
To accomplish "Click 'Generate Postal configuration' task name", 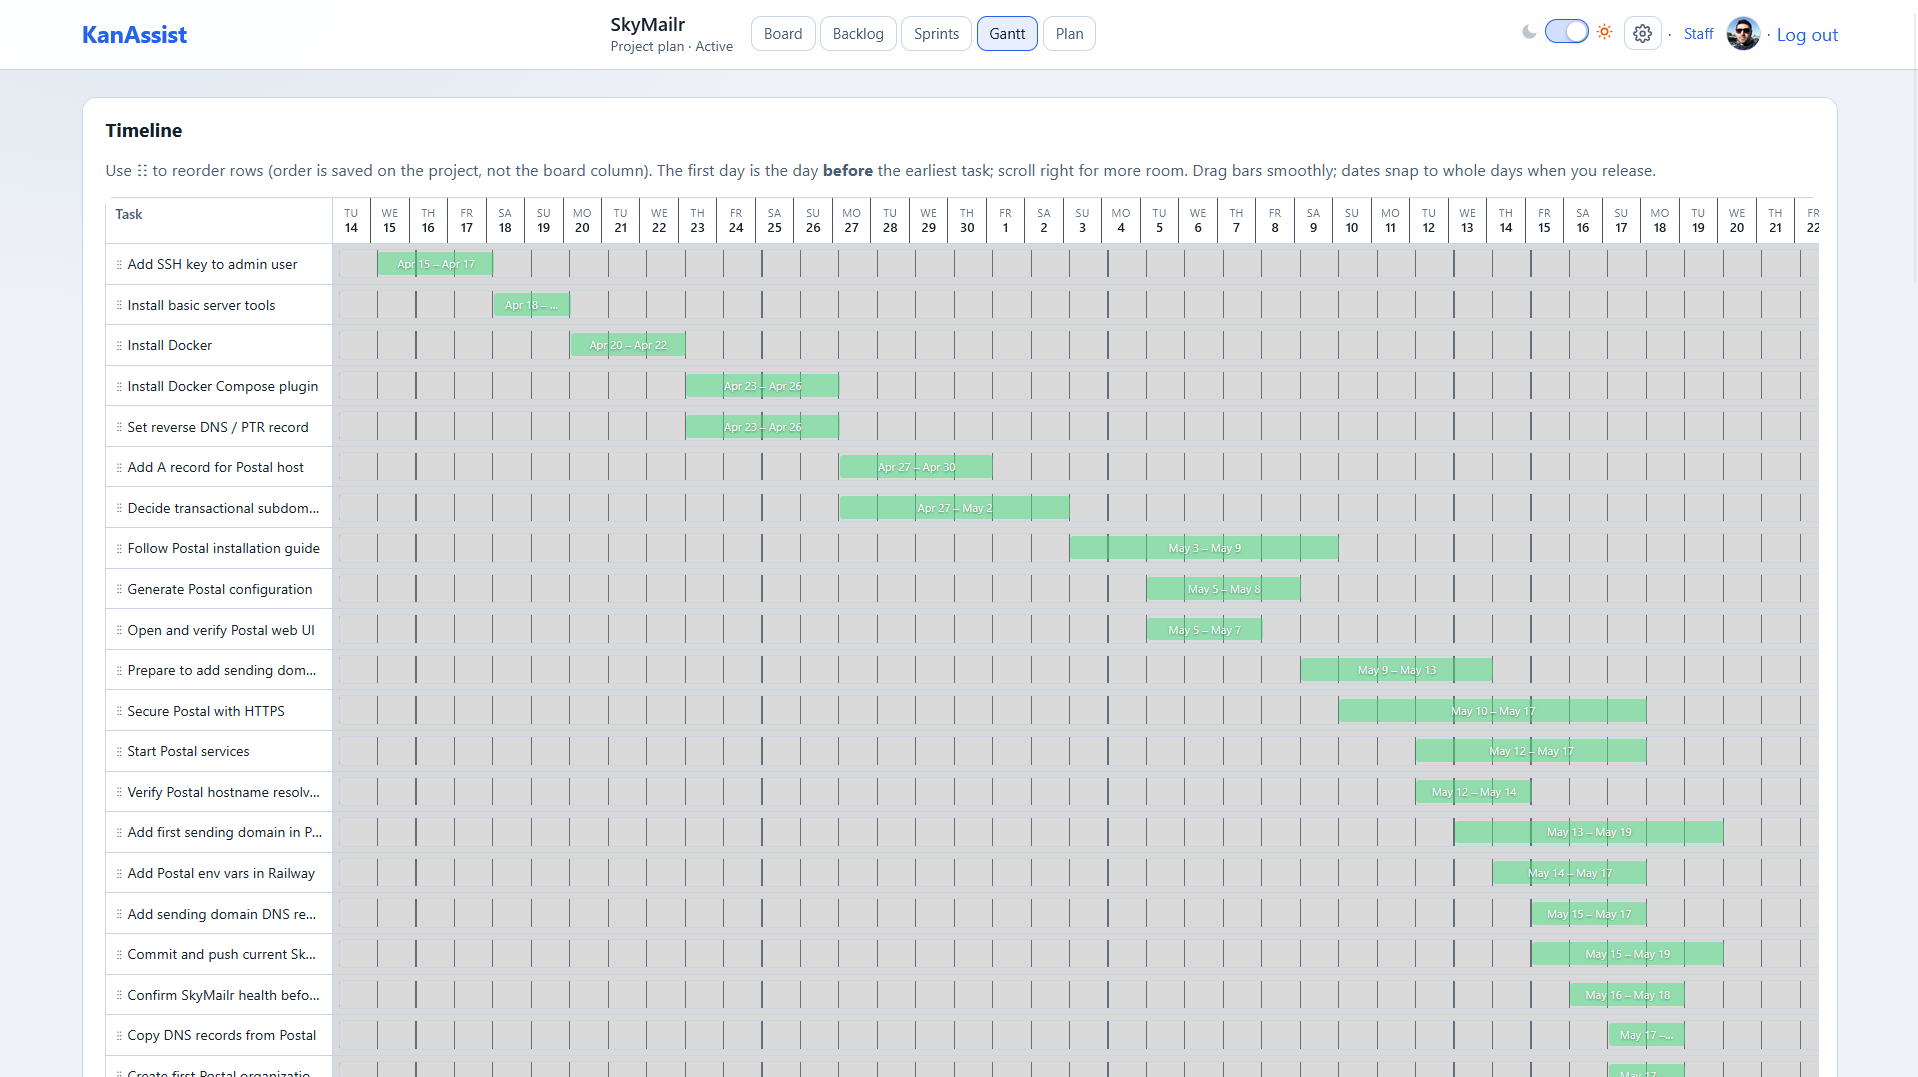I will (x=219, y=590).
